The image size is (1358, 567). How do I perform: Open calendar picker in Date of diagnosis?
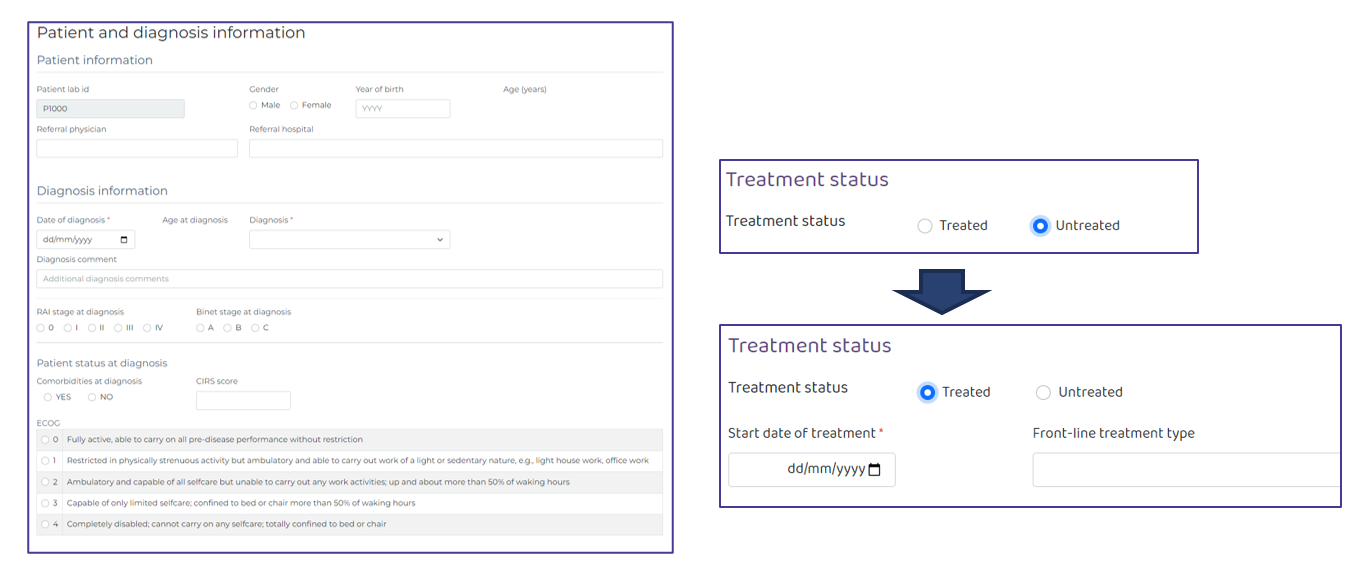pyautogui.click(x=124, y=240)
